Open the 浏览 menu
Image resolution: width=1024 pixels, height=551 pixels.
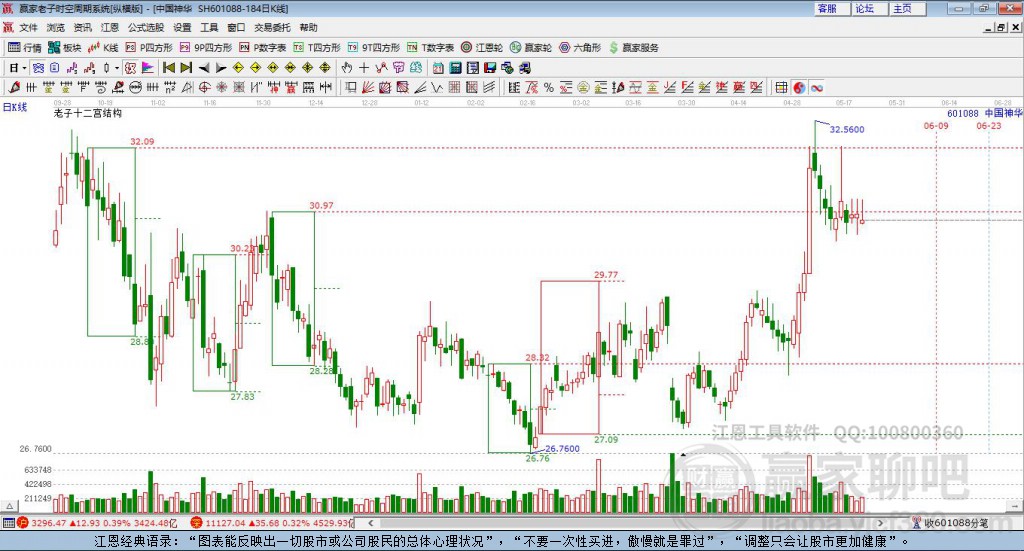pyautogui.click(x=56, y=27)
